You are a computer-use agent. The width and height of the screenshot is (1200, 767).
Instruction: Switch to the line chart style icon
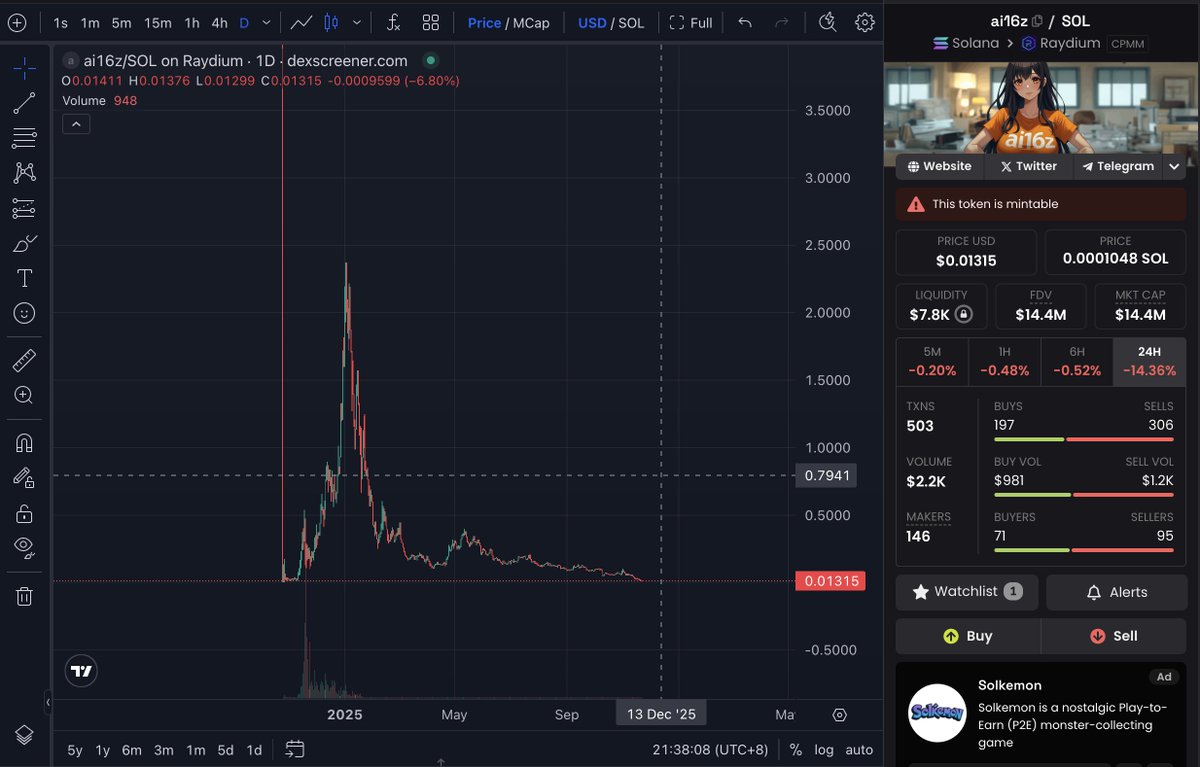(300, 22)
